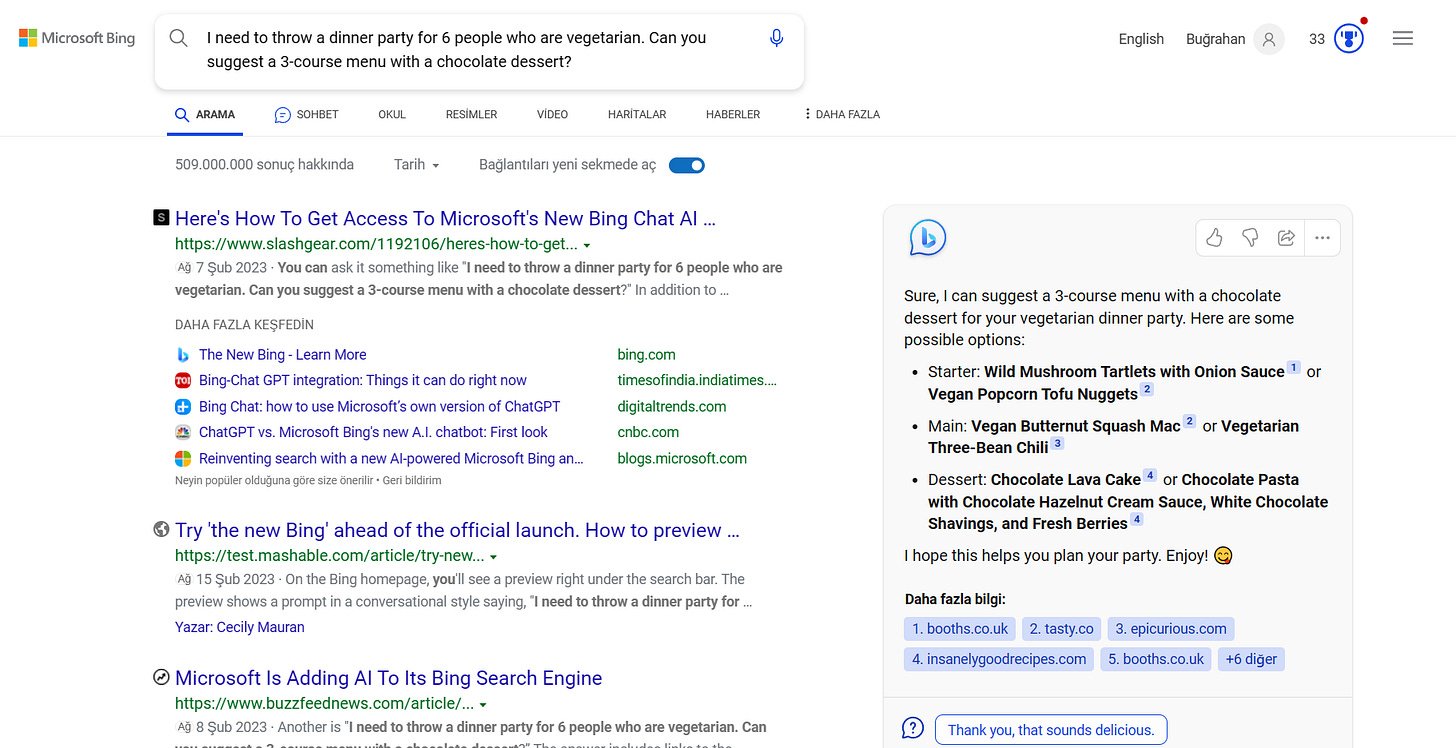Click the Bing favicon beside The New Bing
This screenshot has width=1456, height=748.
pos(183,354)
